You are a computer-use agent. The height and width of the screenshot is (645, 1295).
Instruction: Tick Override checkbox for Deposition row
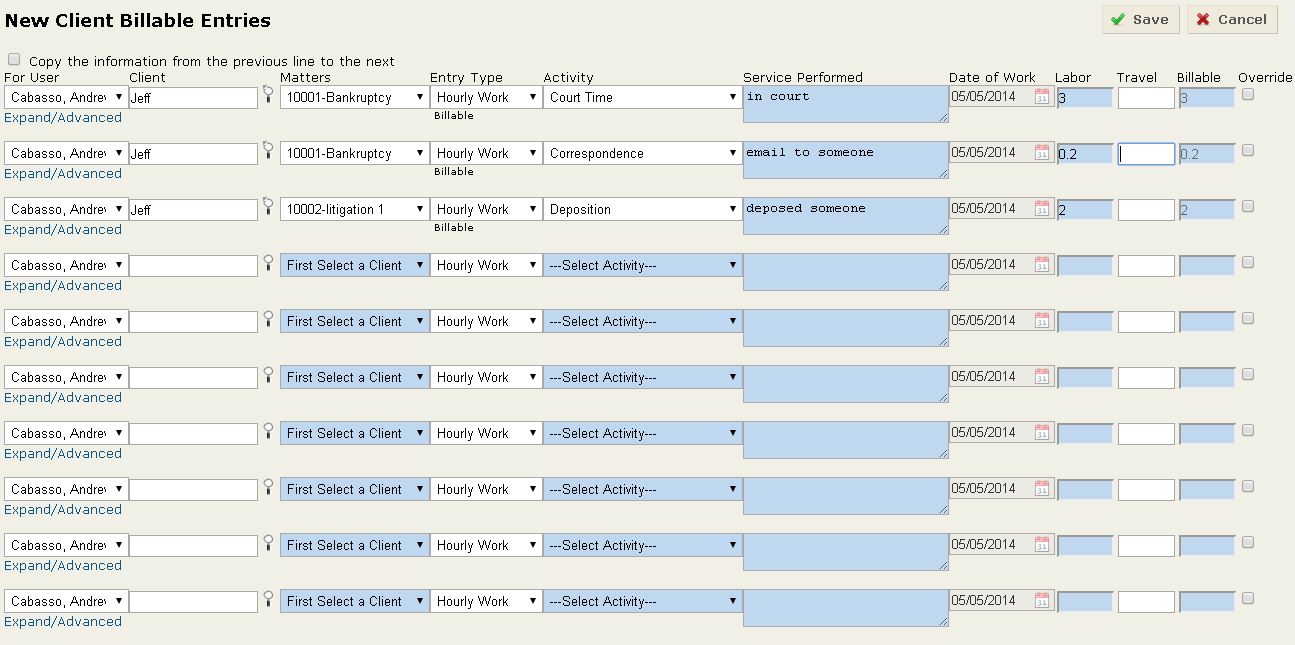1248,207
